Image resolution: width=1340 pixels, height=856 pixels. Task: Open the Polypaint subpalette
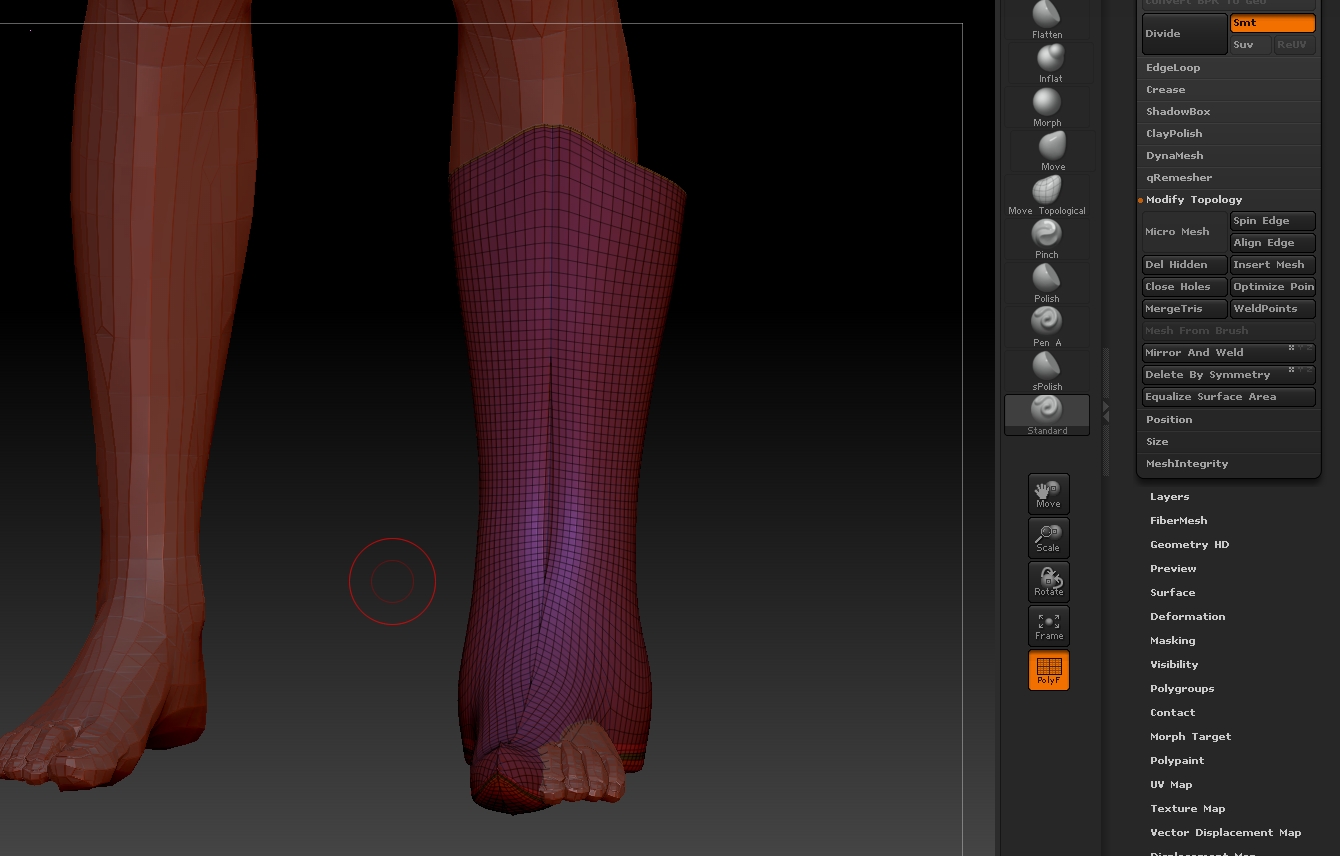pos(1177,761)
